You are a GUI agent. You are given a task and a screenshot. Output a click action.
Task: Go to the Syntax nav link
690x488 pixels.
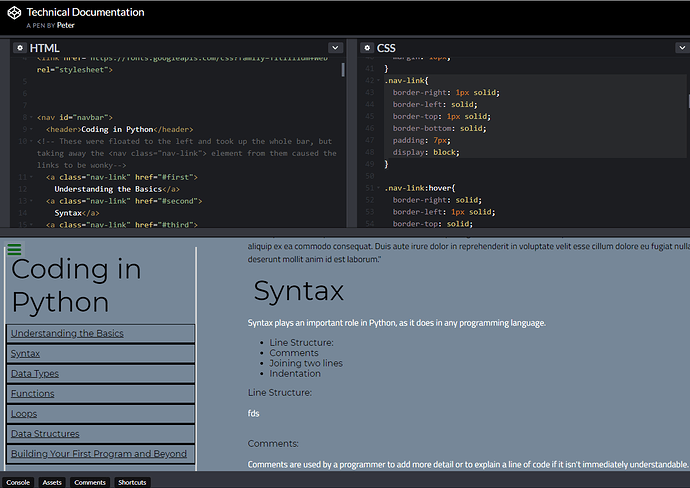click(25, 354)
